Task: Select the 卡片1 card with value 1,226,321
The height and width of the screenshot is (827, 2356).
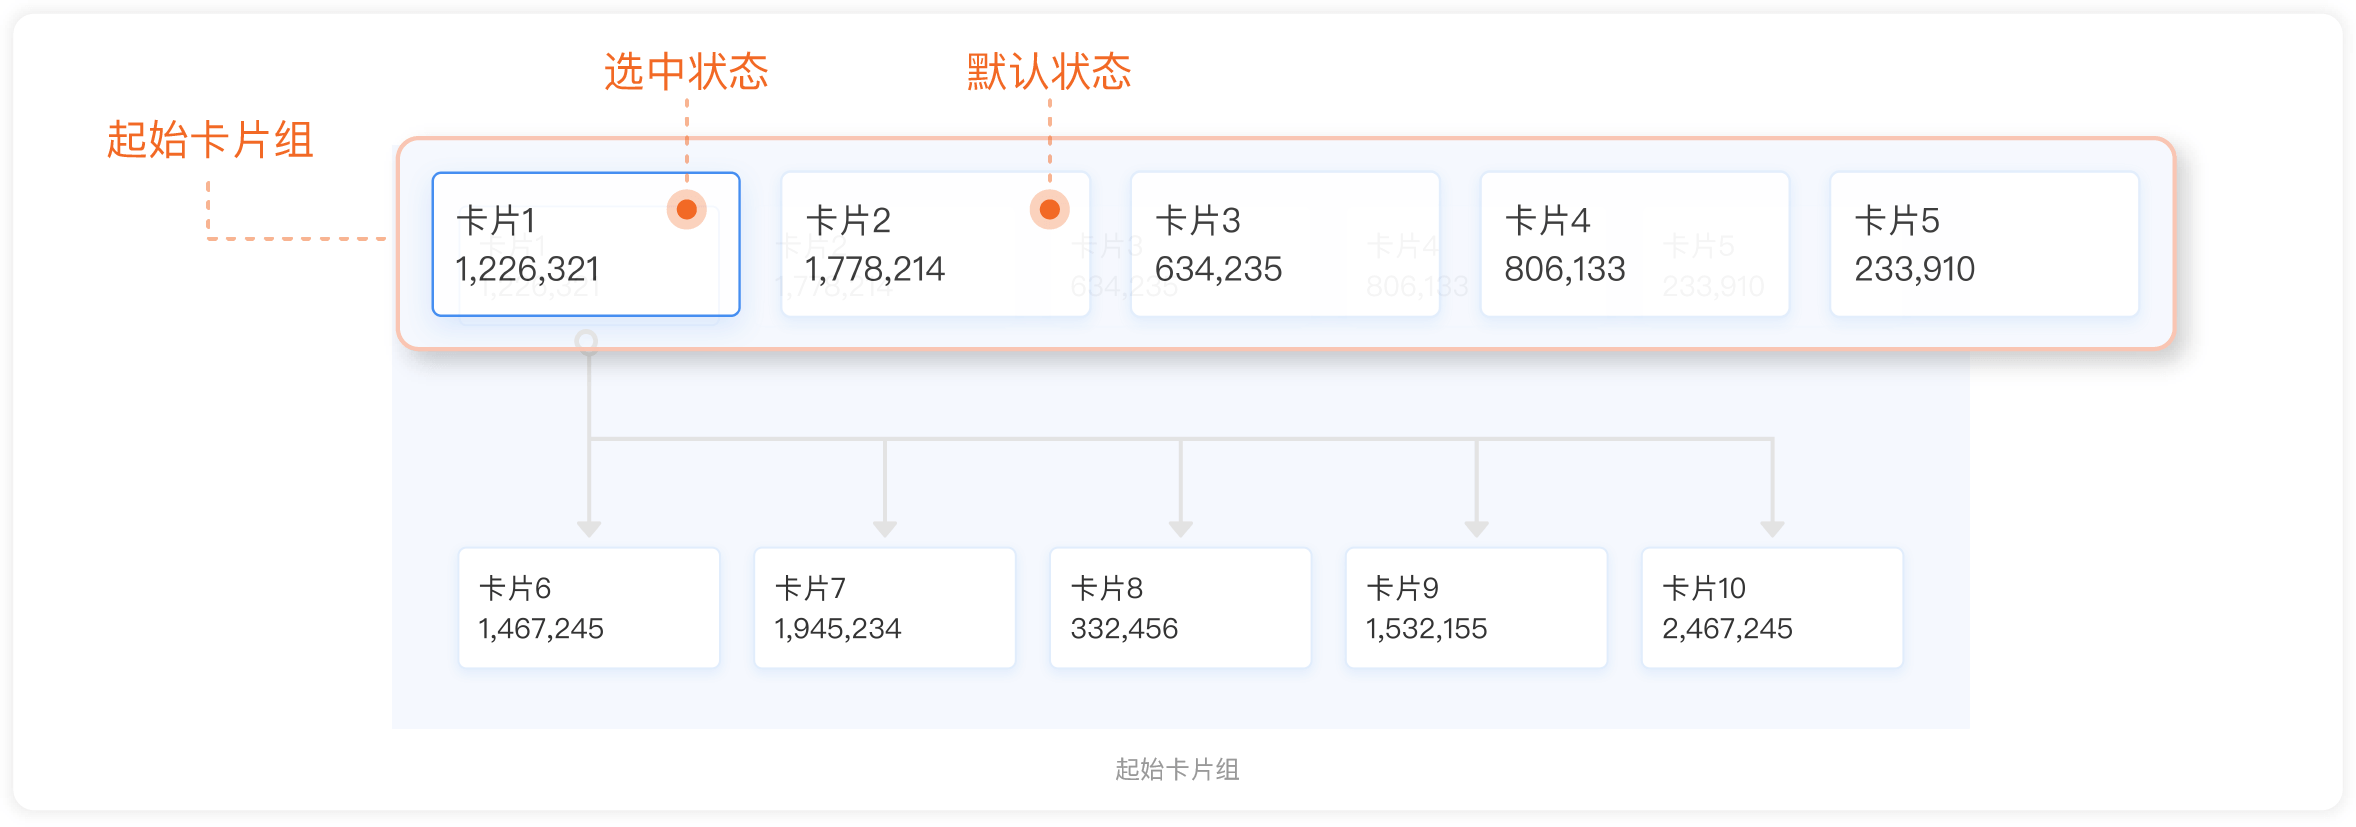Action: [586, 244]
